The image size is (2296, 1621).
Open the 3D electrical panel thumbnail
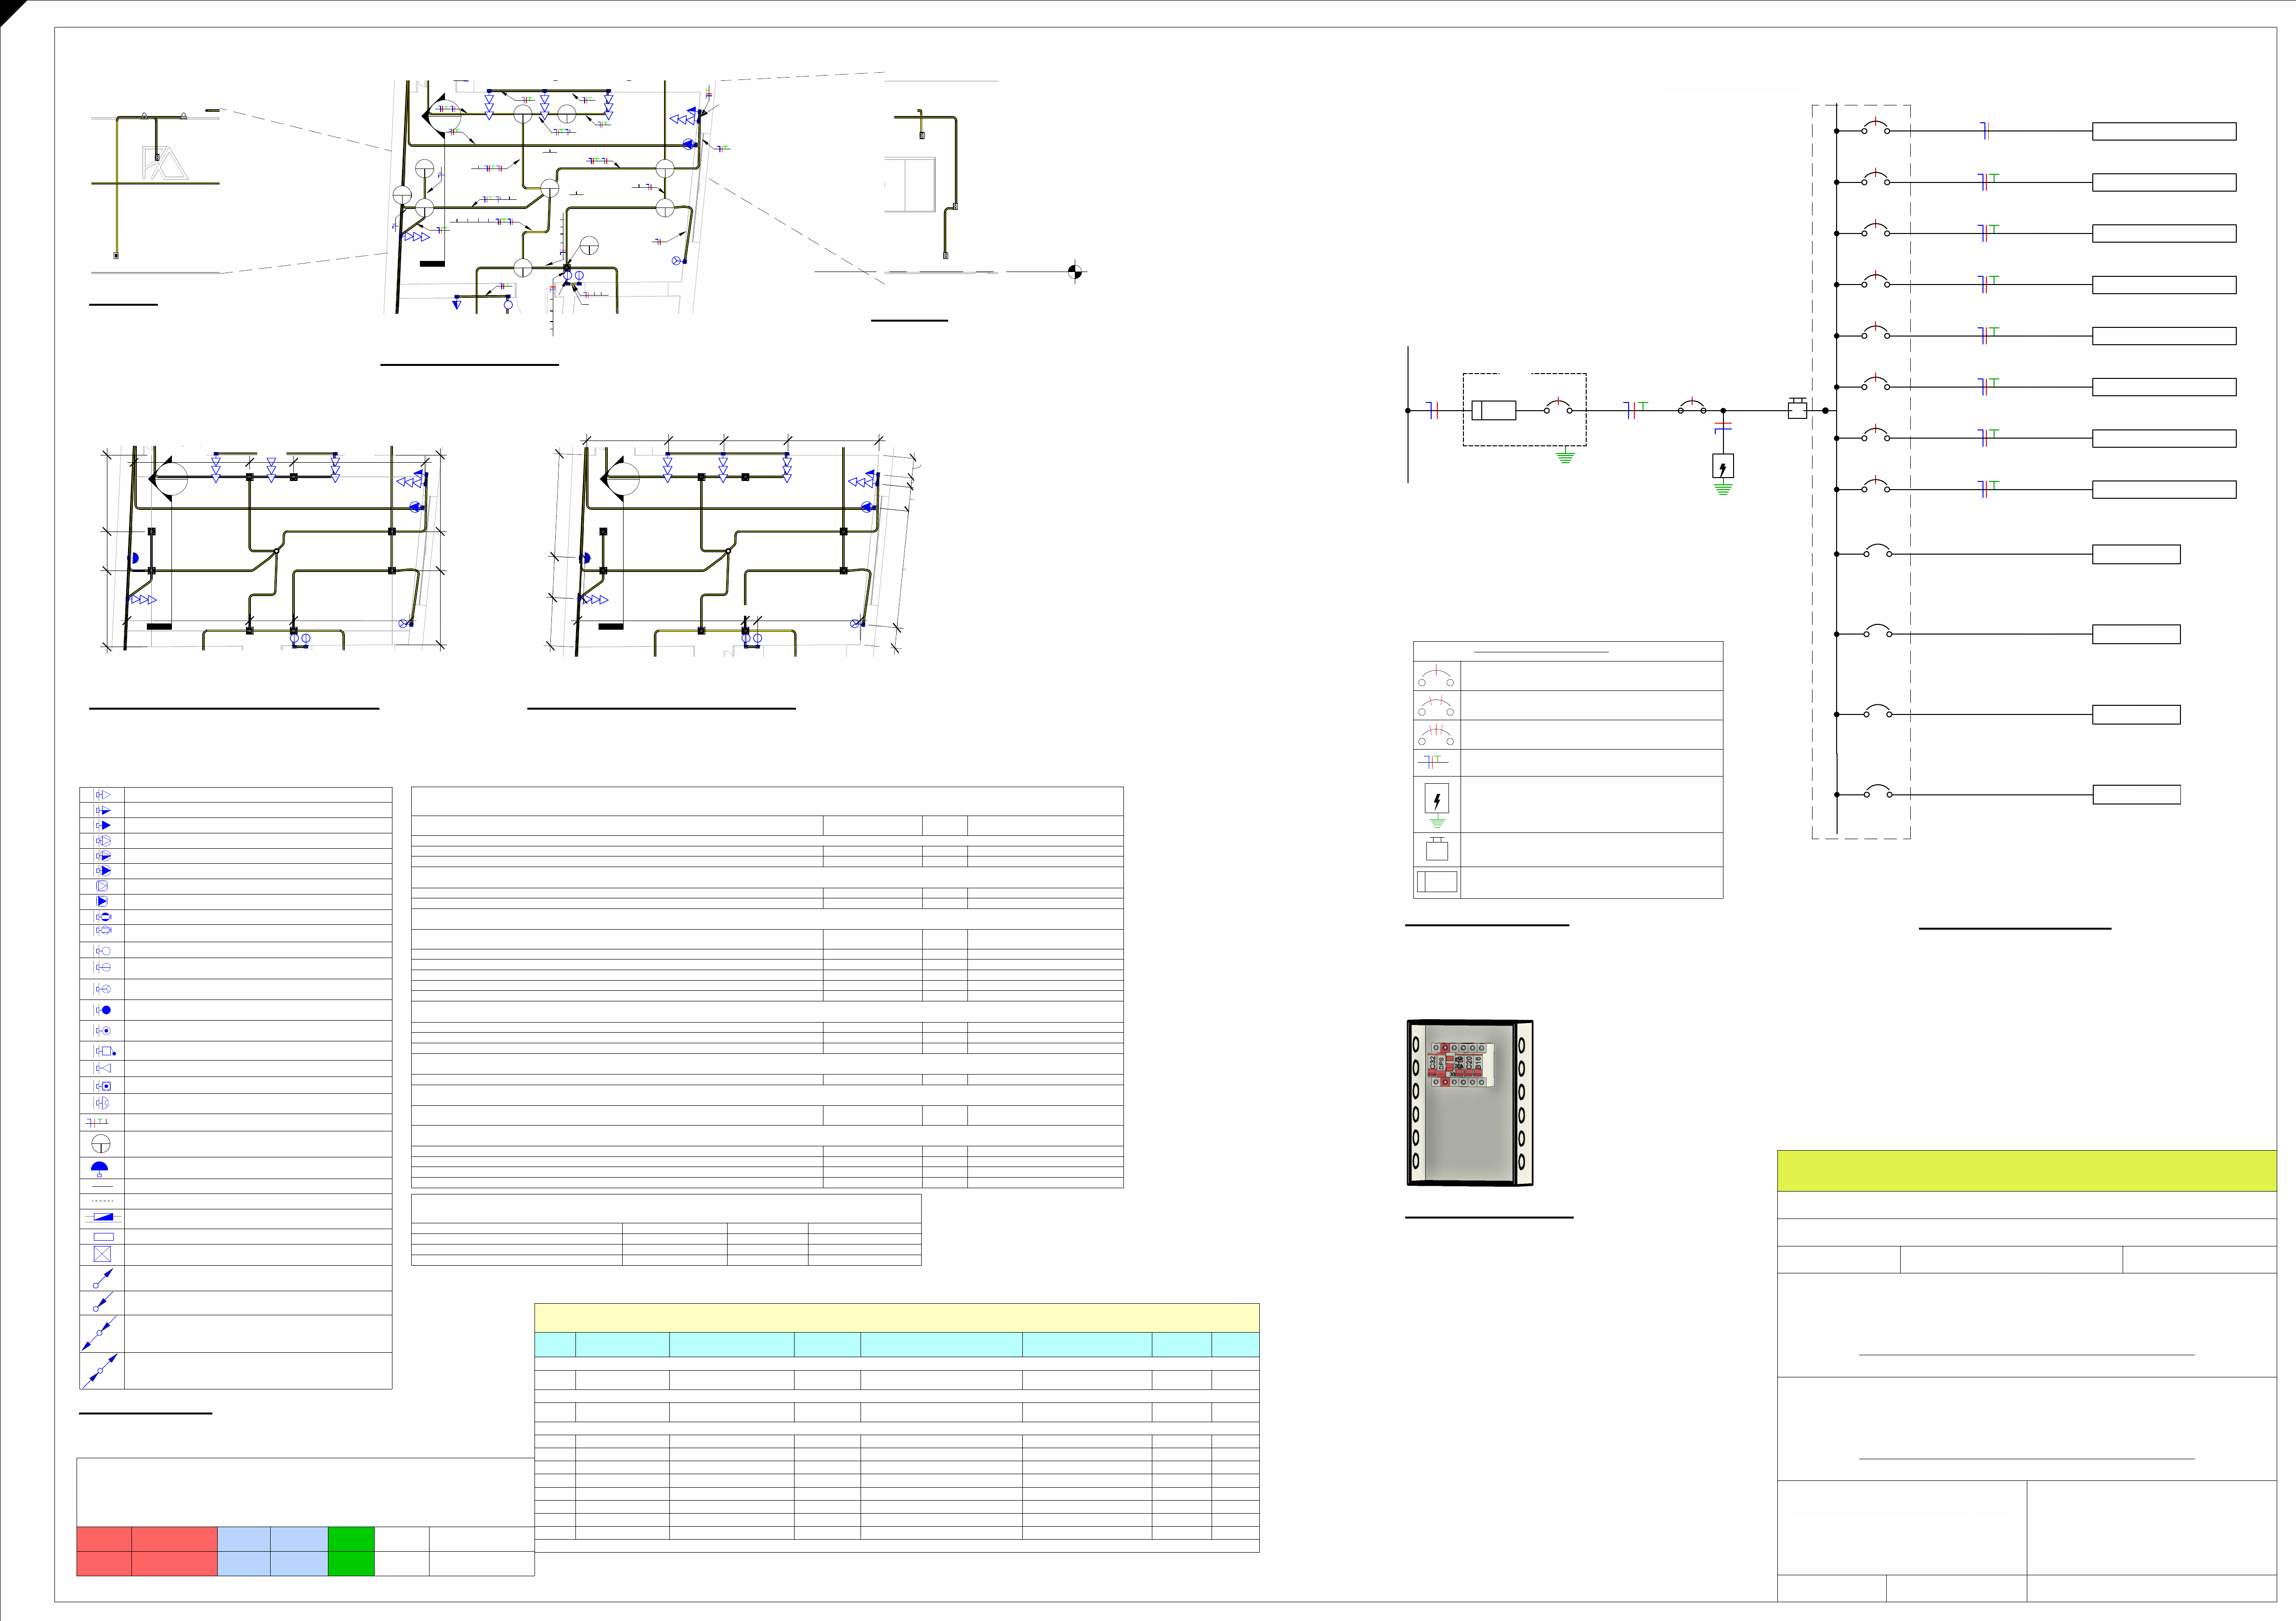[1469, 1102]
